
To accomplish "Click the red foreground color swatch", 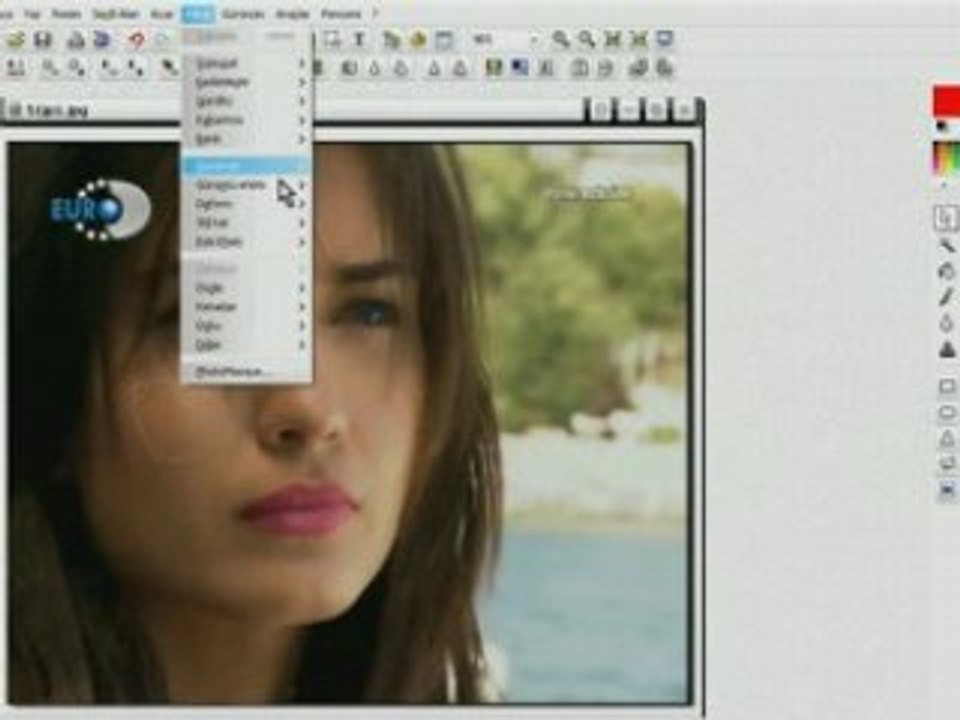I will pos(946,101).
